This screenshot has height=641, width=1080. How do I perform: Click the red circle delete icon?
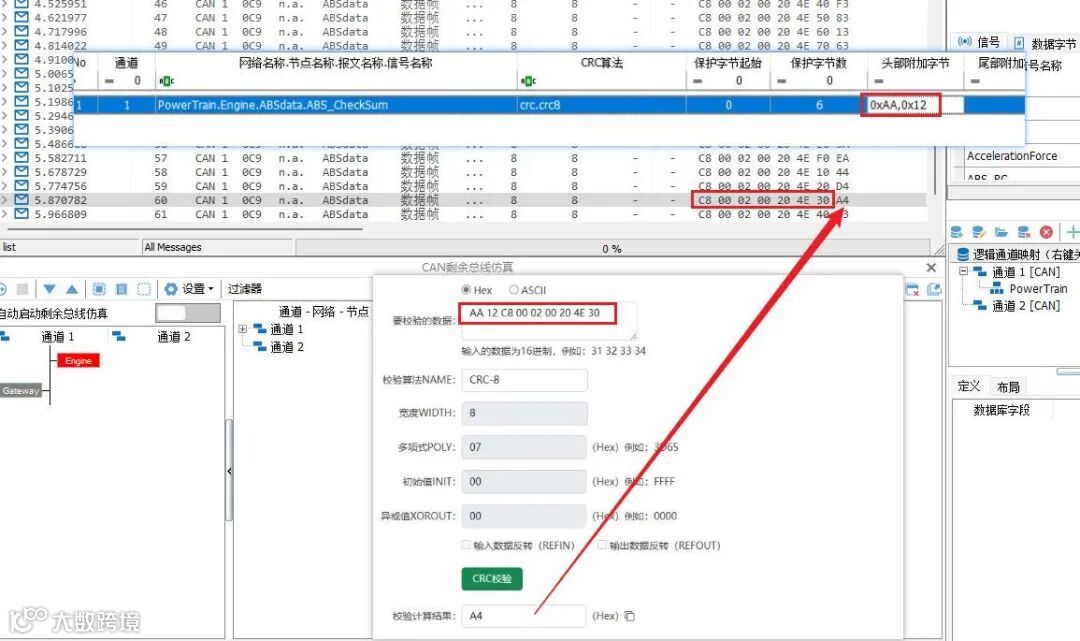(x=1046, y=232)
